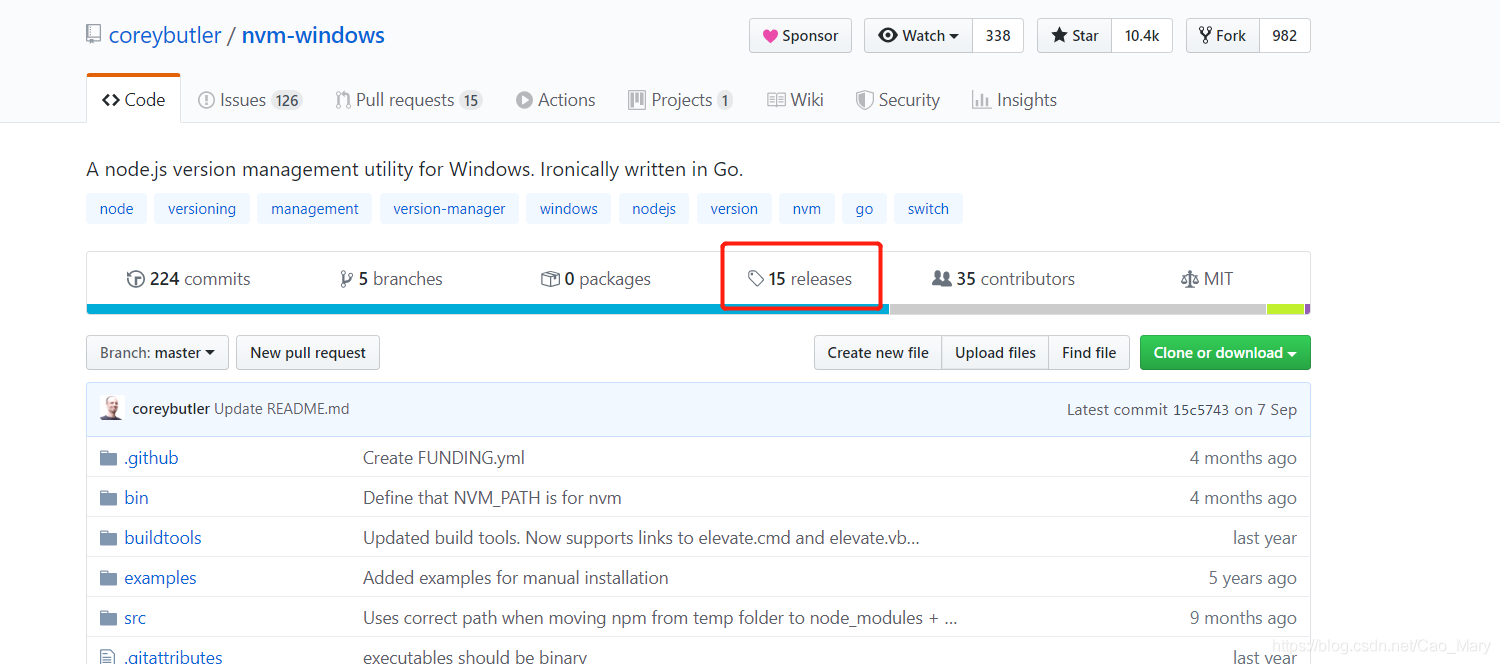
Task: Click the New pull request button
Action: point(308,353)
